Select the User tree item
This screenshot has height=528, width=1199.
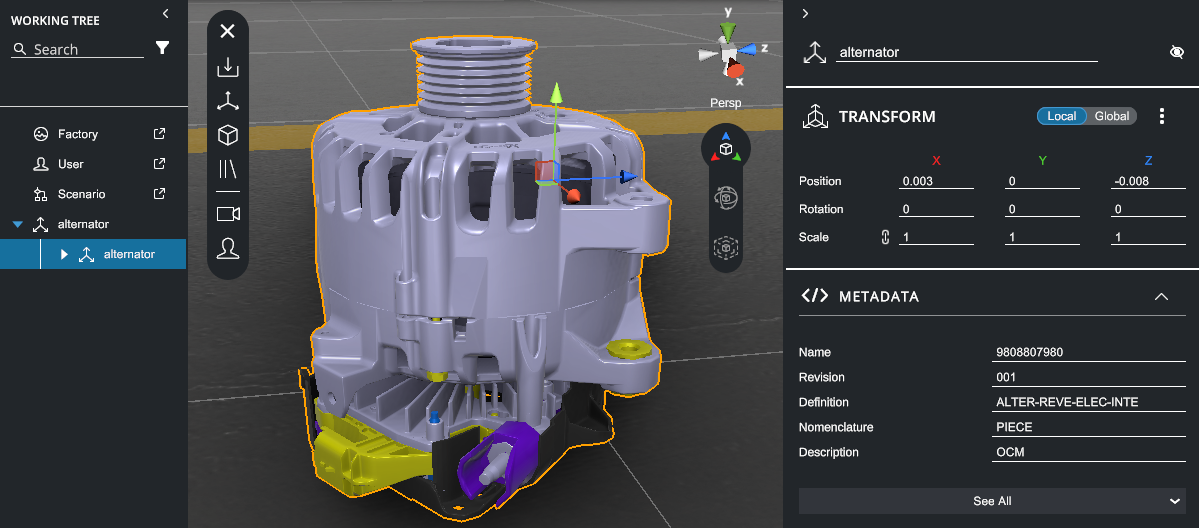point(70,164)
